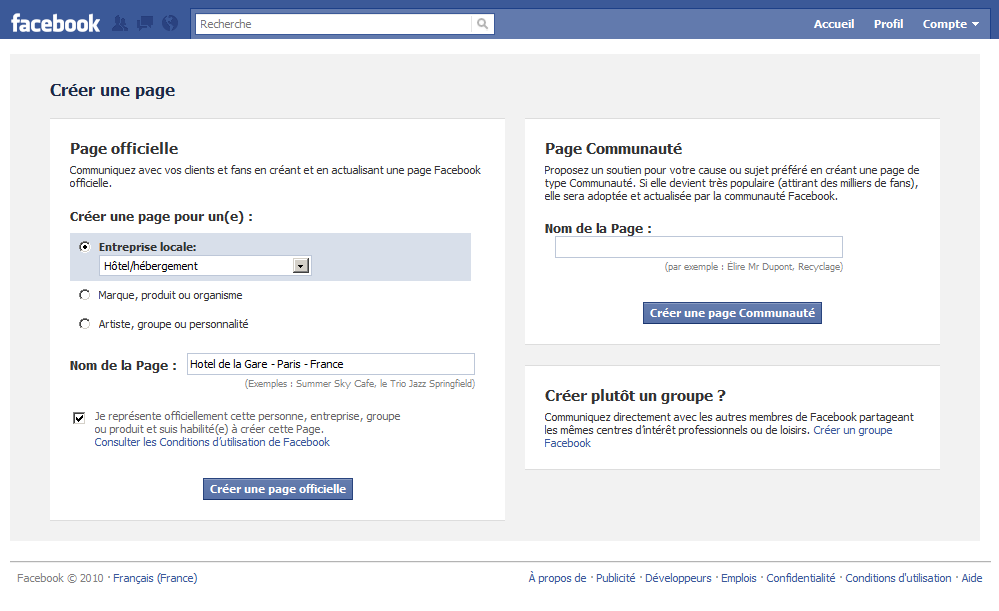Select the Entreprise locale radio button
The width and height of the screenshot is (999, 611).
(x=84, y=247)
